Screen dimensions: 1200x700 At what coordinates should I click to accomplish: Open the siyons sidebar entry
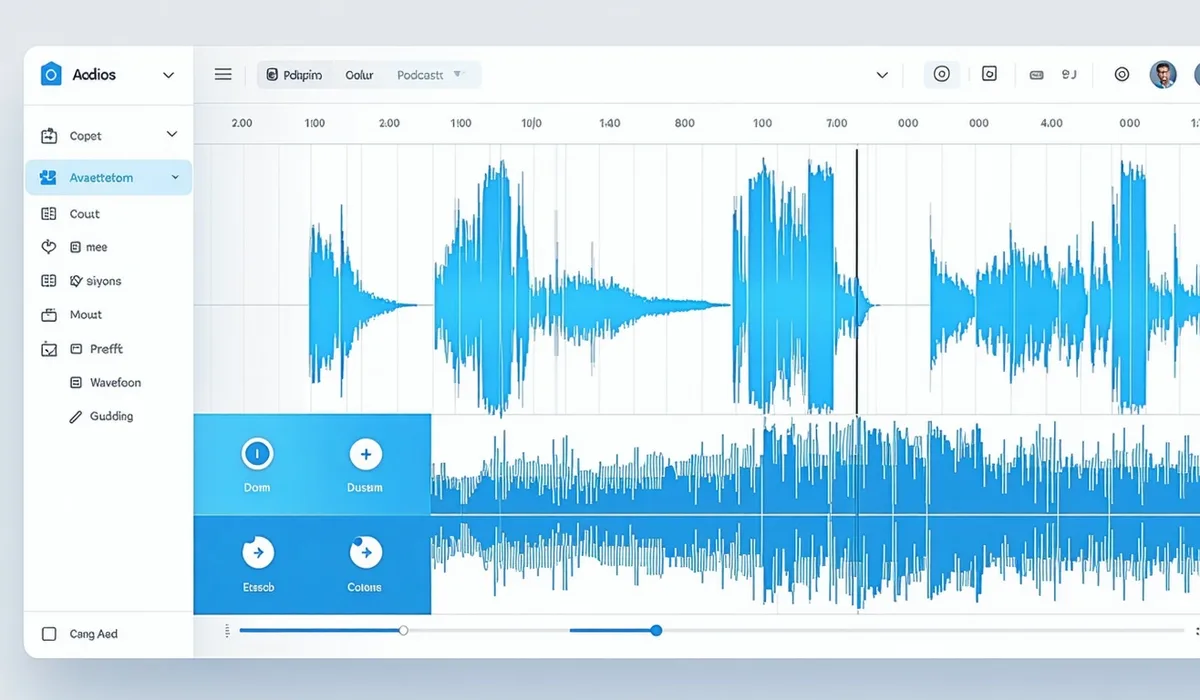tap(104, 281)
